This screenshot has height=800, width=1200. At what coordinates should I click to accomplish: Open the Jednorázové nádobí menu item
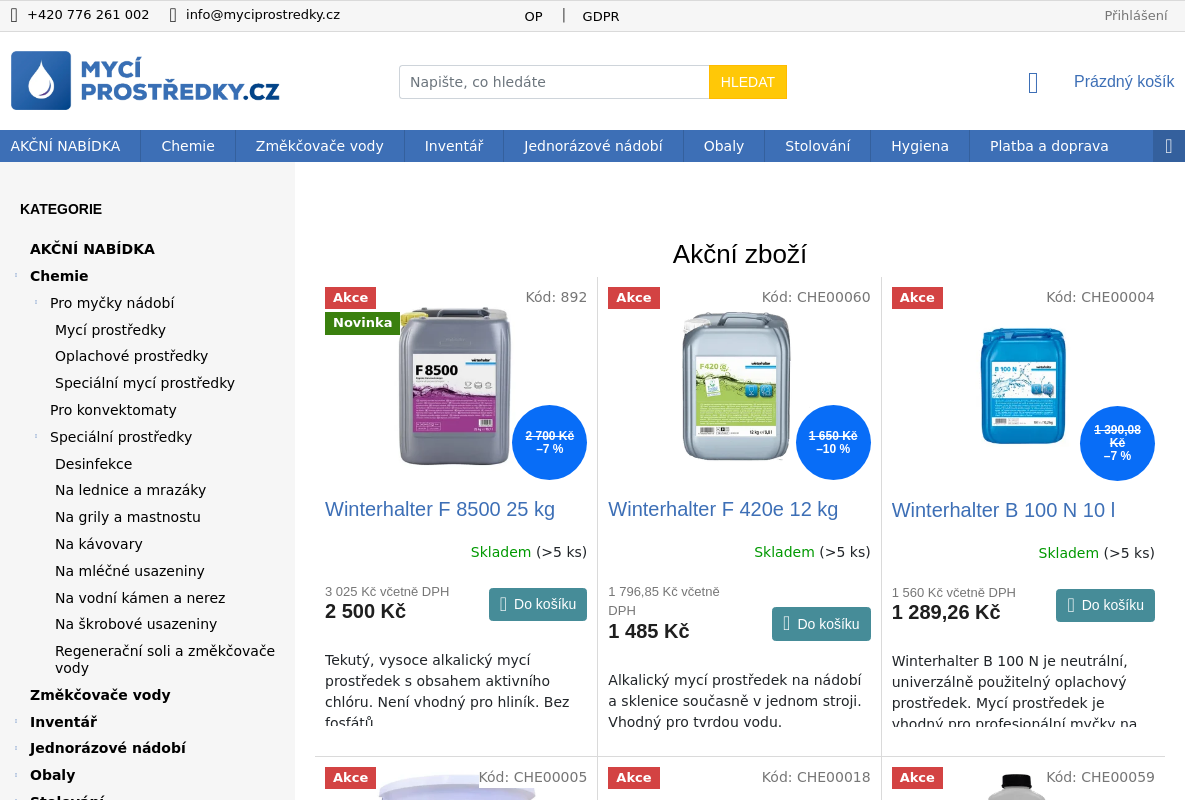point(593,146)
